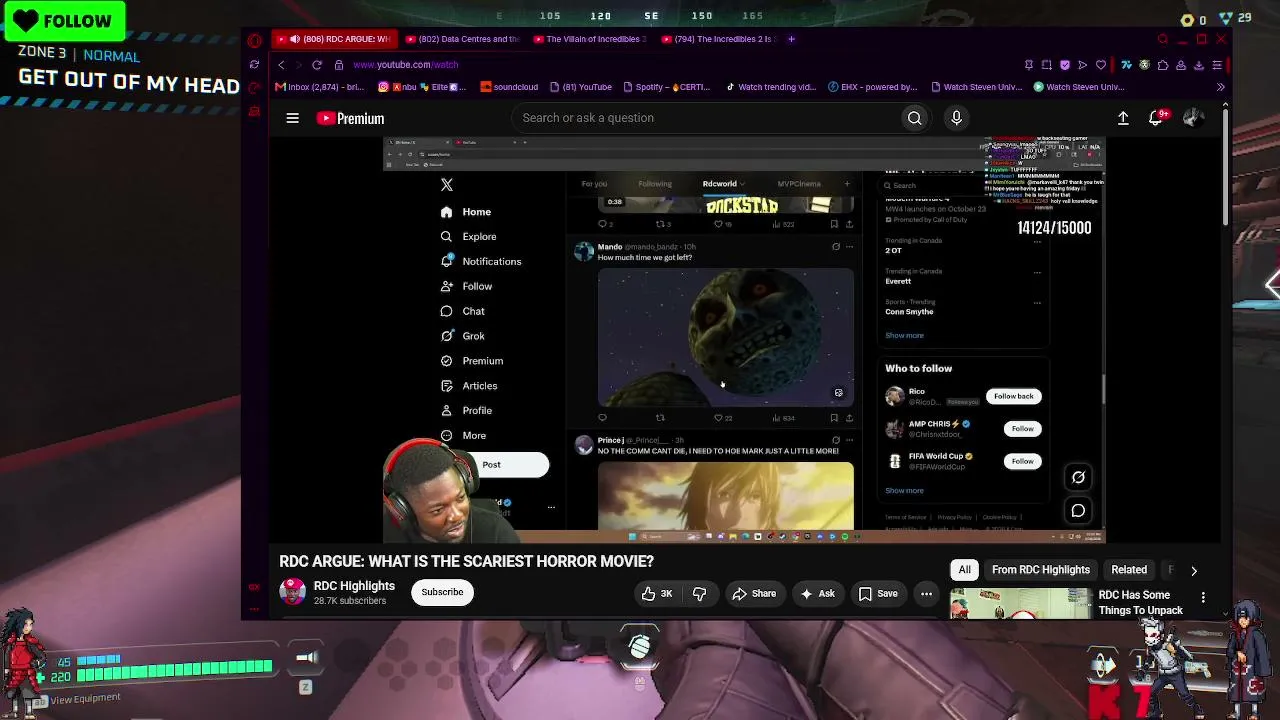The height and width of the screenshot is (720, 1280).
Task: Click the X logo in the video
Action: pyautogui.click(x=447, y=185)
